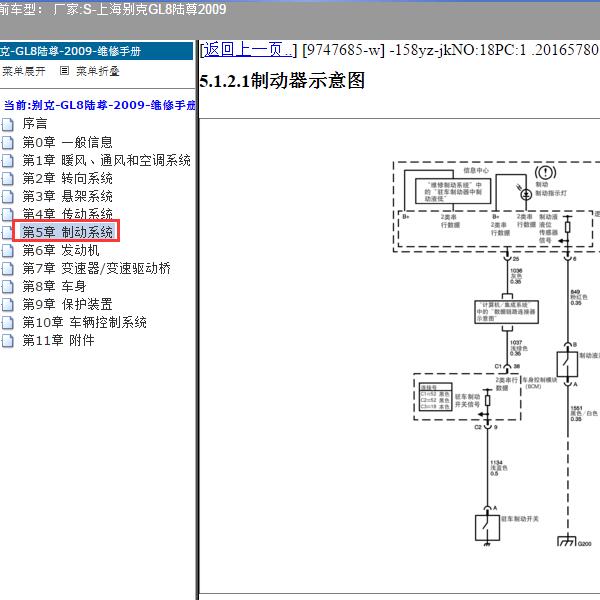Click the page icon beside 第5章
The height and width of the screenshot is (600, 600).
(6, 233)
